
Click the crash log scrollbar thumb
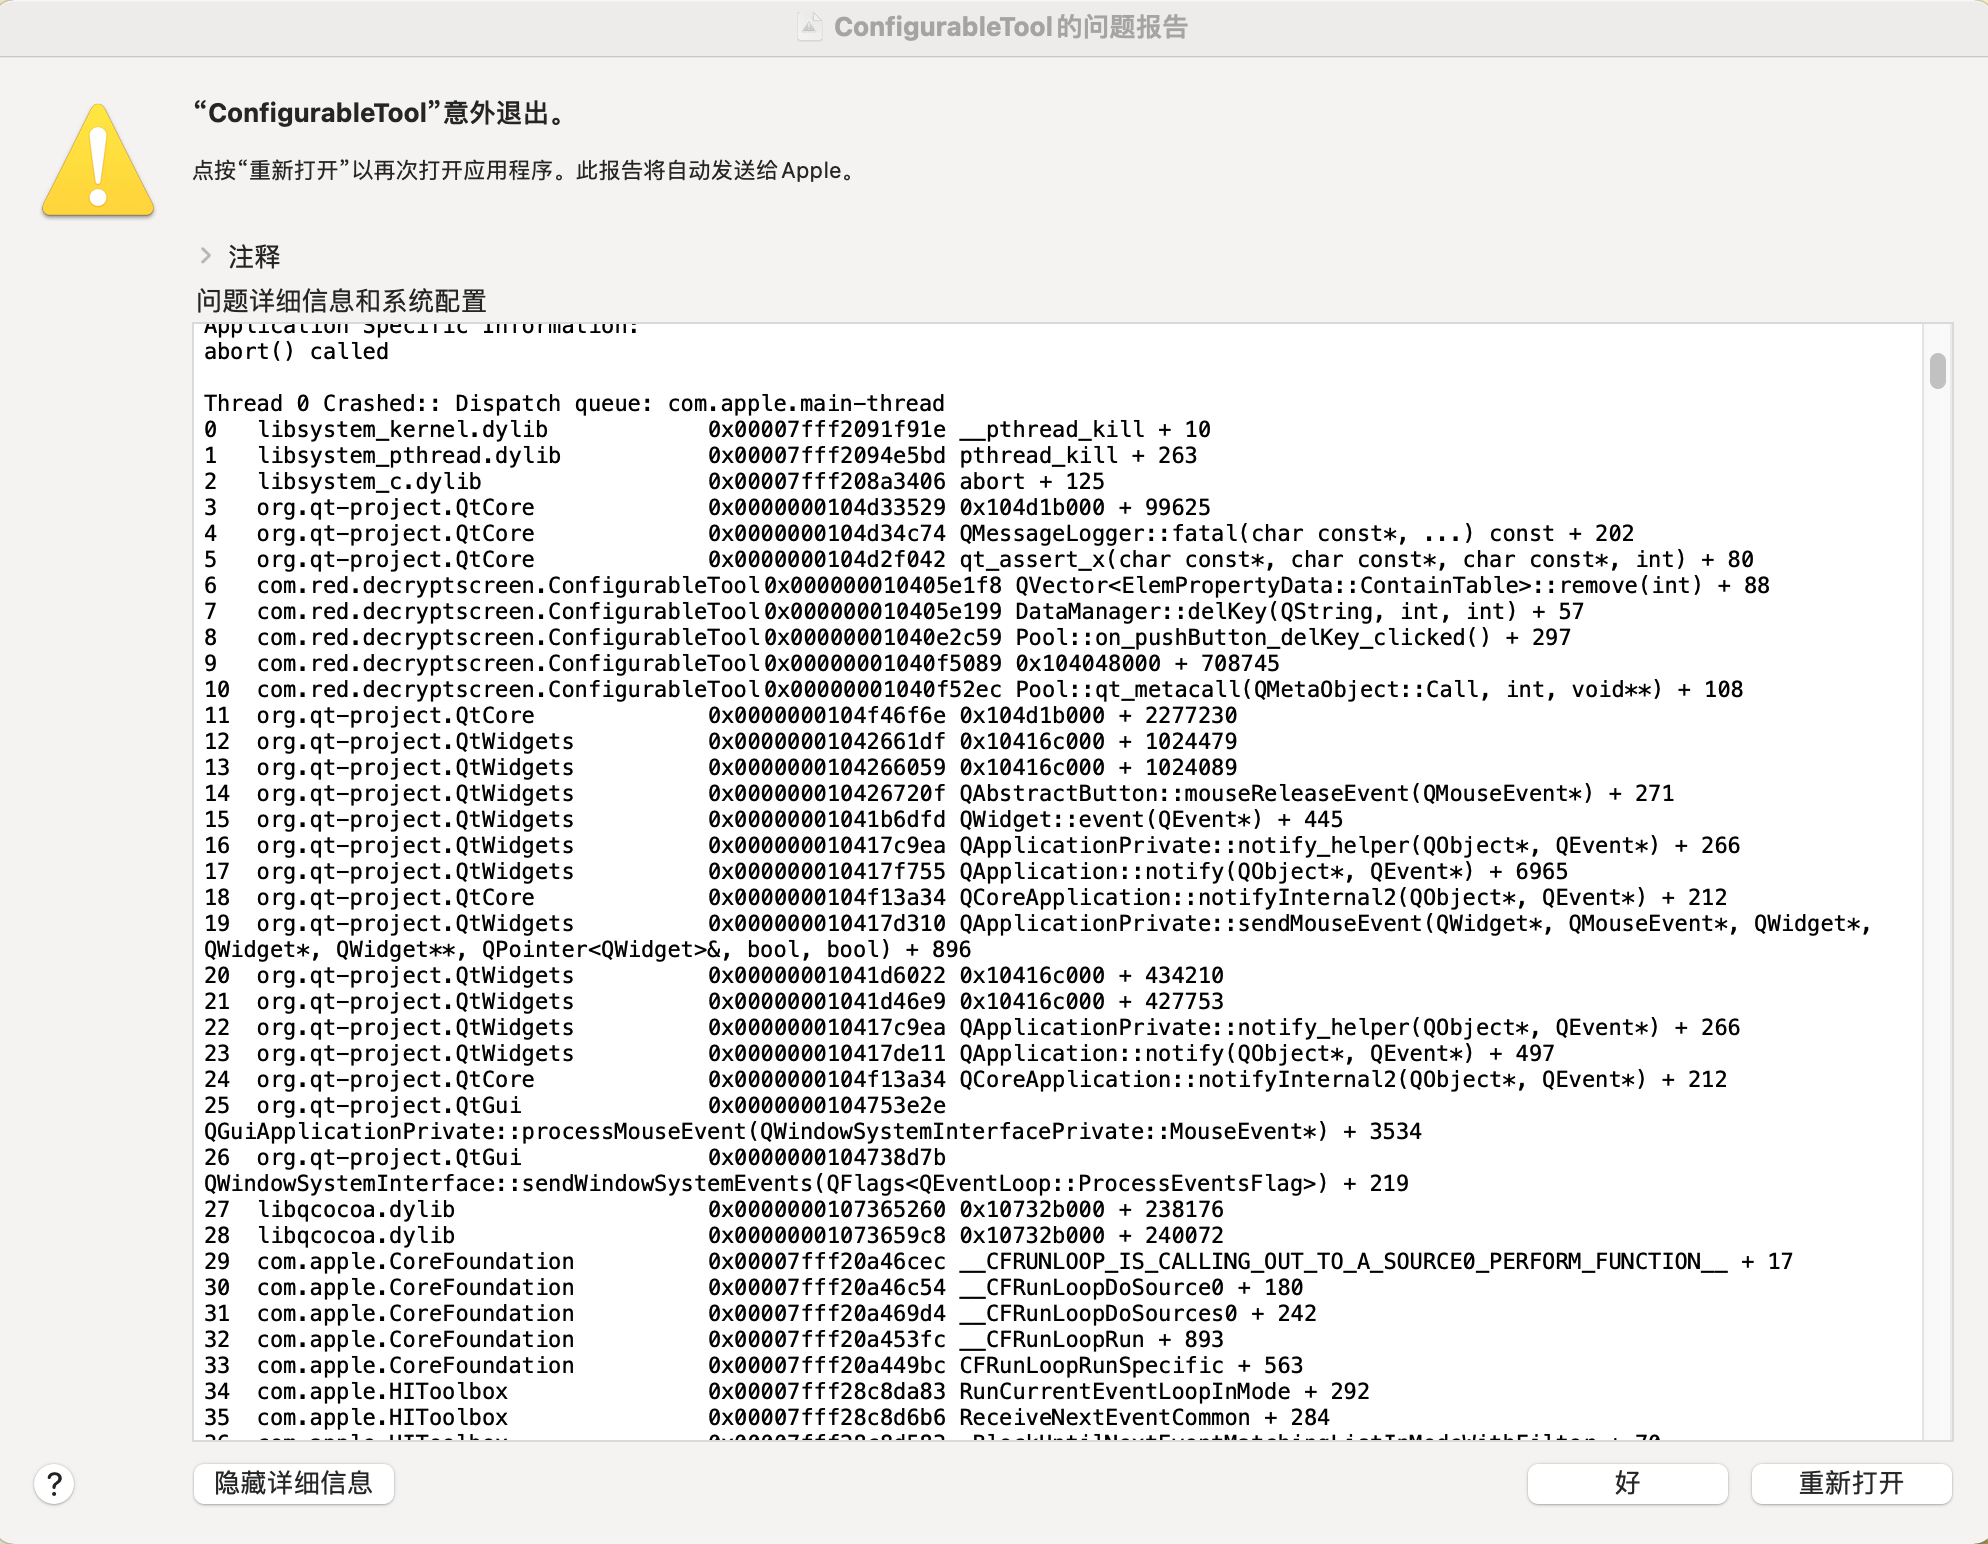coord(1937,371)
